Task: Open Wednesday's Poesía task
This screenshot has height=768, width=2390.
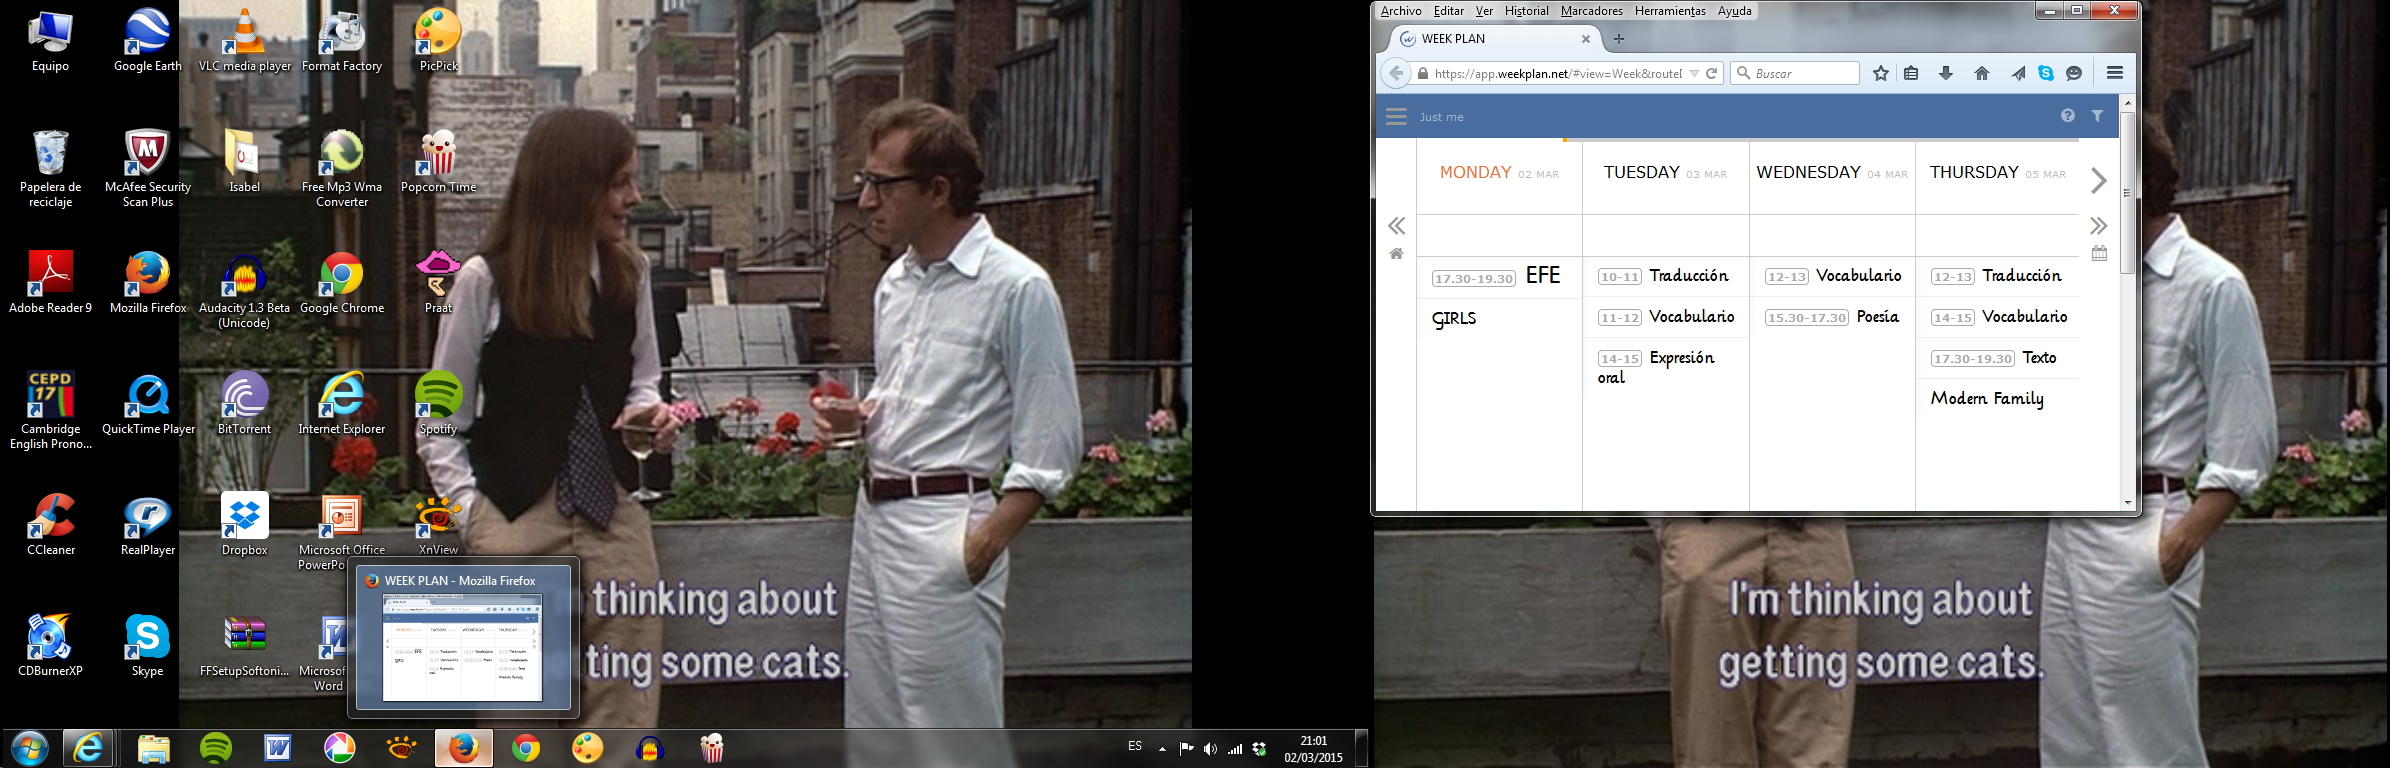Action: [1832, 317]
